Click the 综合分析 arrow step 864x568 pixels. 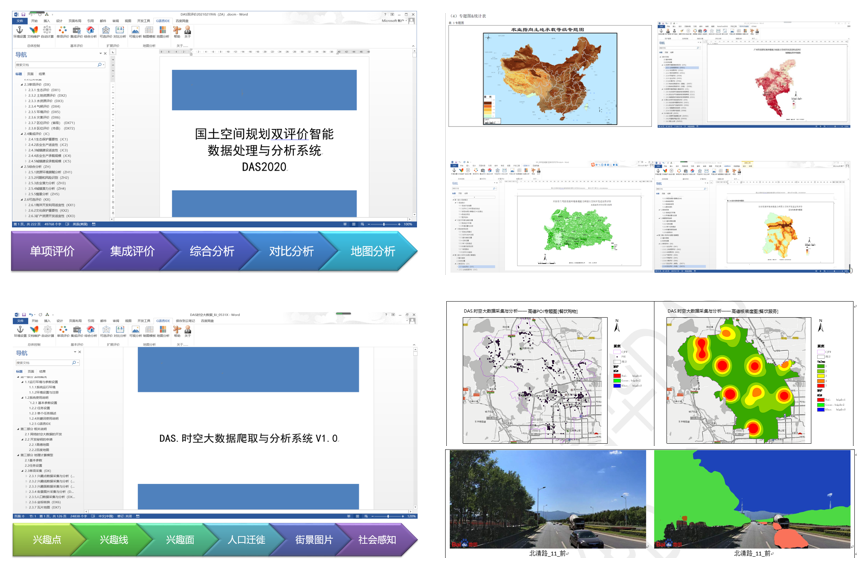pyautogui.click(x=212, y=252)
